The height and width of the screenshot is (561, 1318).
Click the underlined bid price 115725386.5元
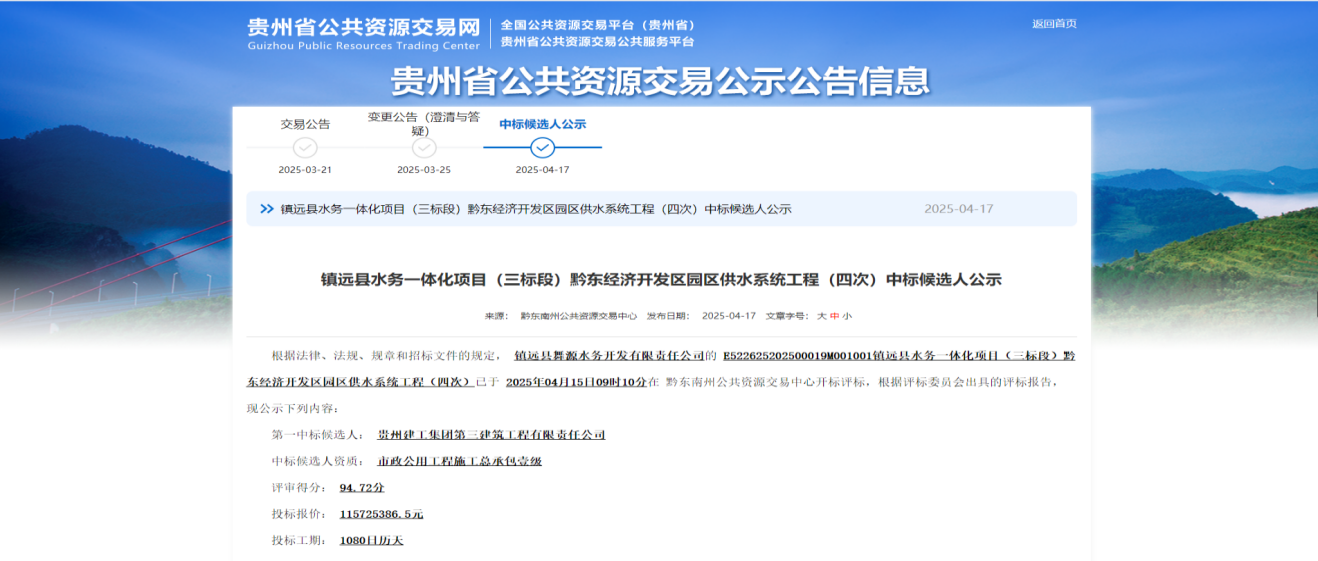pos(381,514)
